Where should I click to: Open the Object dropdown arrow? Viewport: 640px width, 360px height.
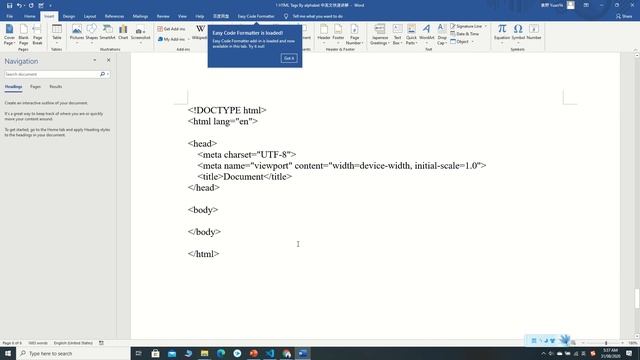click(x=473, y=42)
